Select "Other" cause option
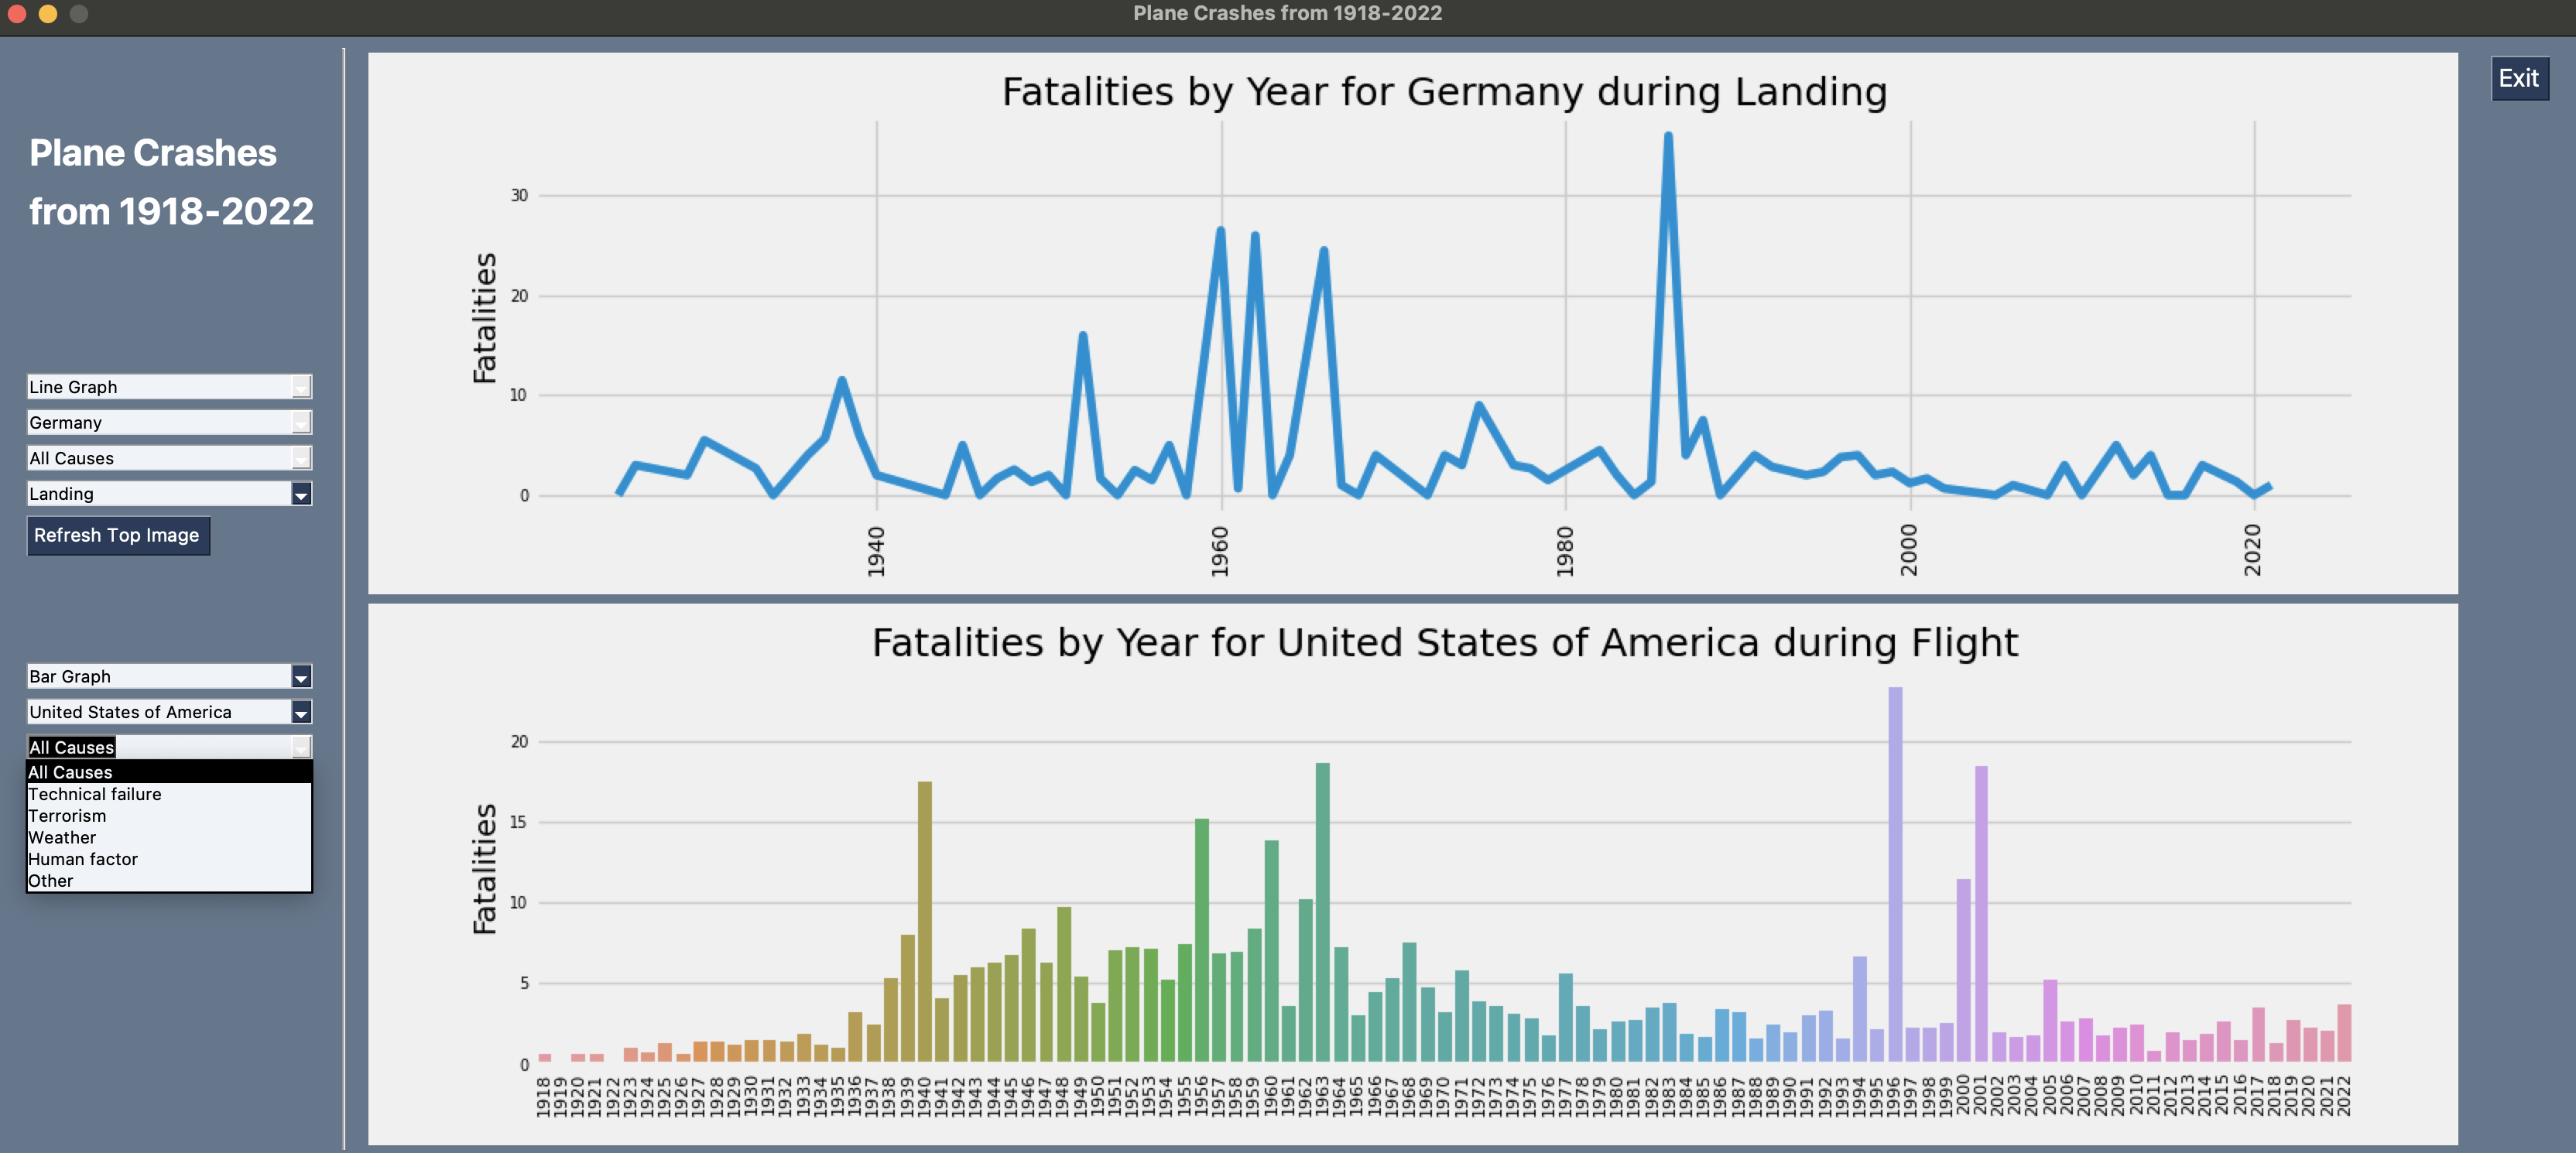The image size is (2576, 1153). [51, 880]
